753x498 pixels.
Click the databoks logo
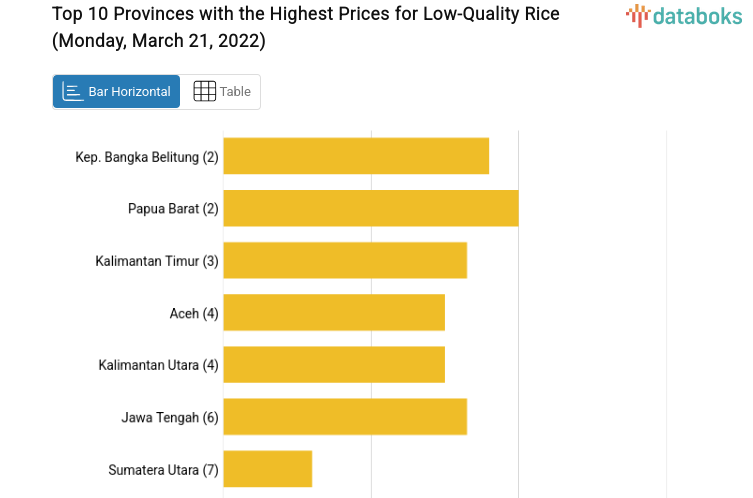pos(684,15)
